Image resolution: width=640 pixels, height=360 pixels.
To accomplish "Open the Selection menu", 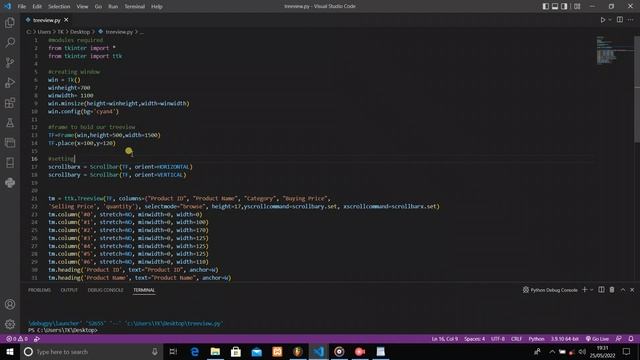I will (x=59, y=6).
